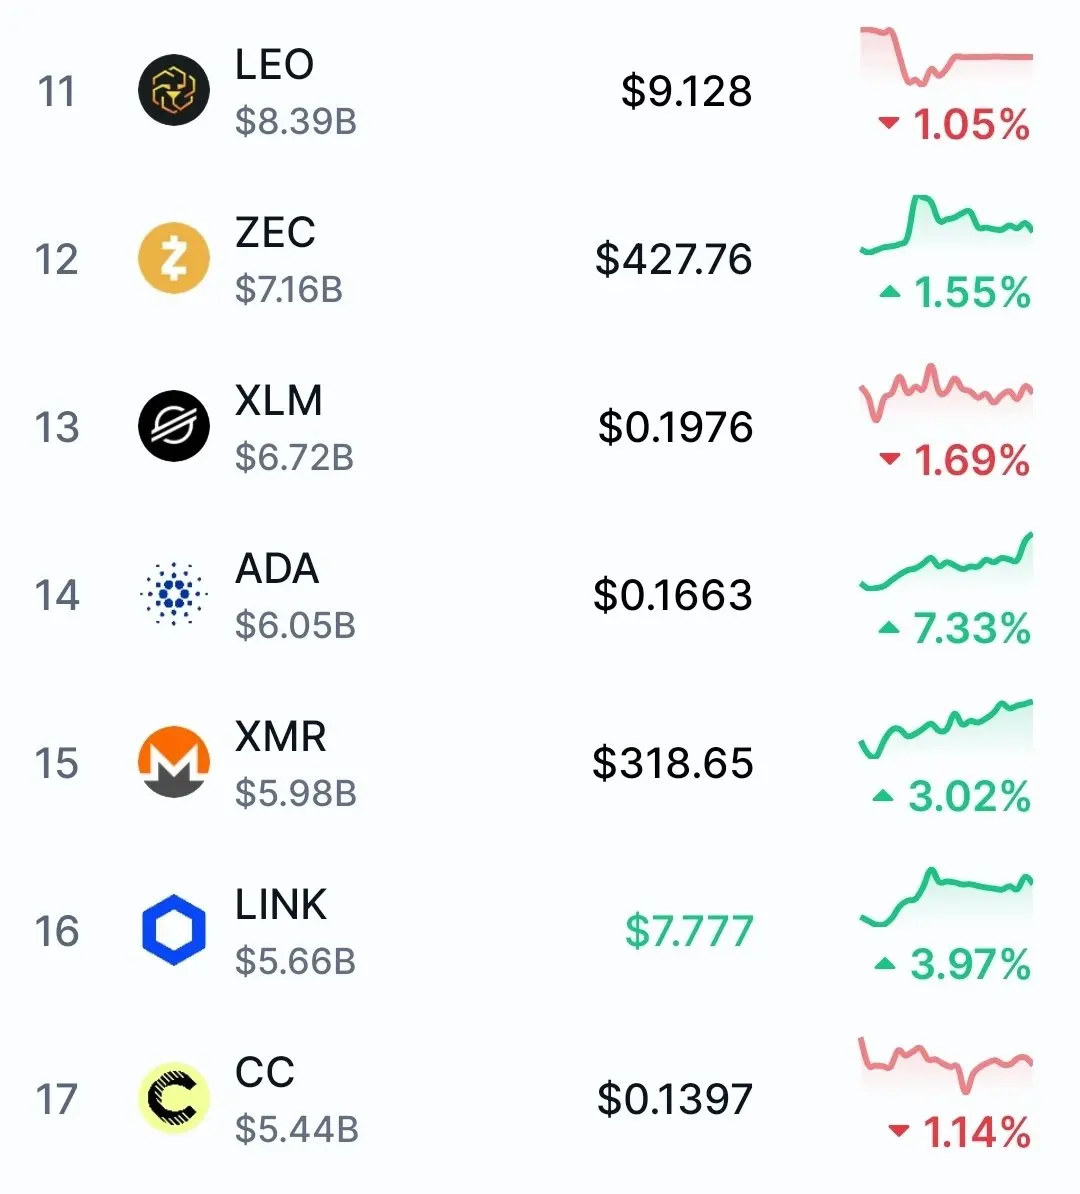Select the ADA 7.33% change indicator
This screenshot has height=1194, width=1080.
(x=955, y=628)
